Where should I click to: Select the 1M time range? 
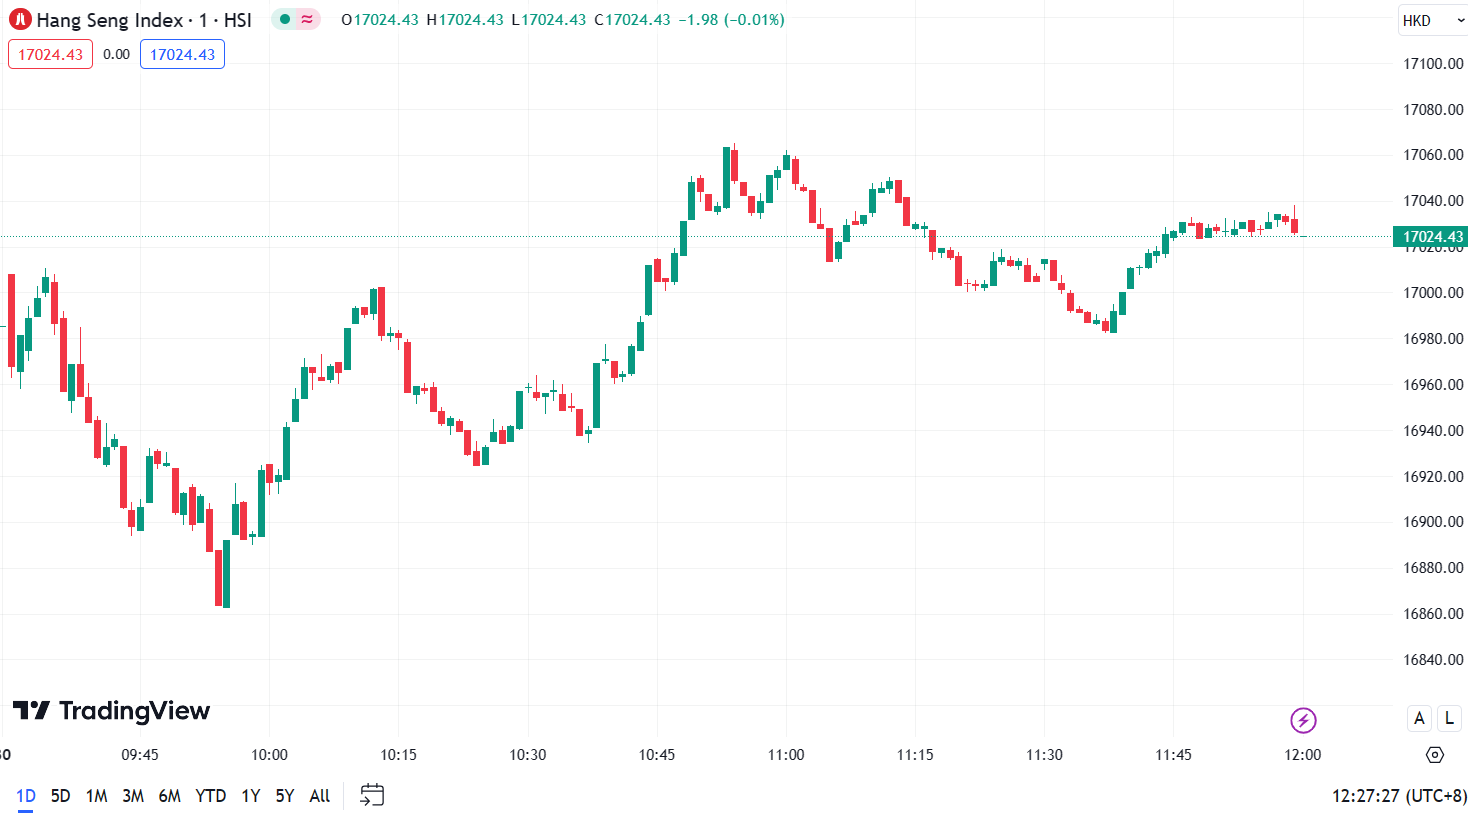[97, 796]
